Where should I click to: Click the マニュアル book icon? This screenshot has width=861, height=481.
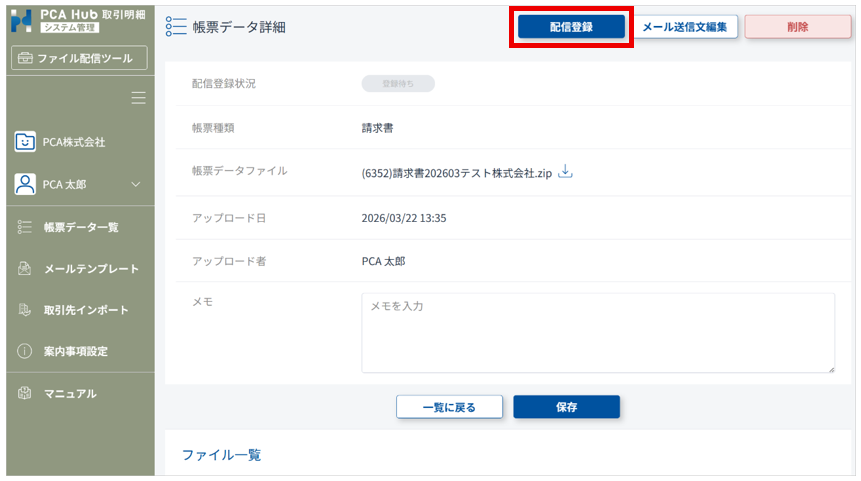(26, 393)
